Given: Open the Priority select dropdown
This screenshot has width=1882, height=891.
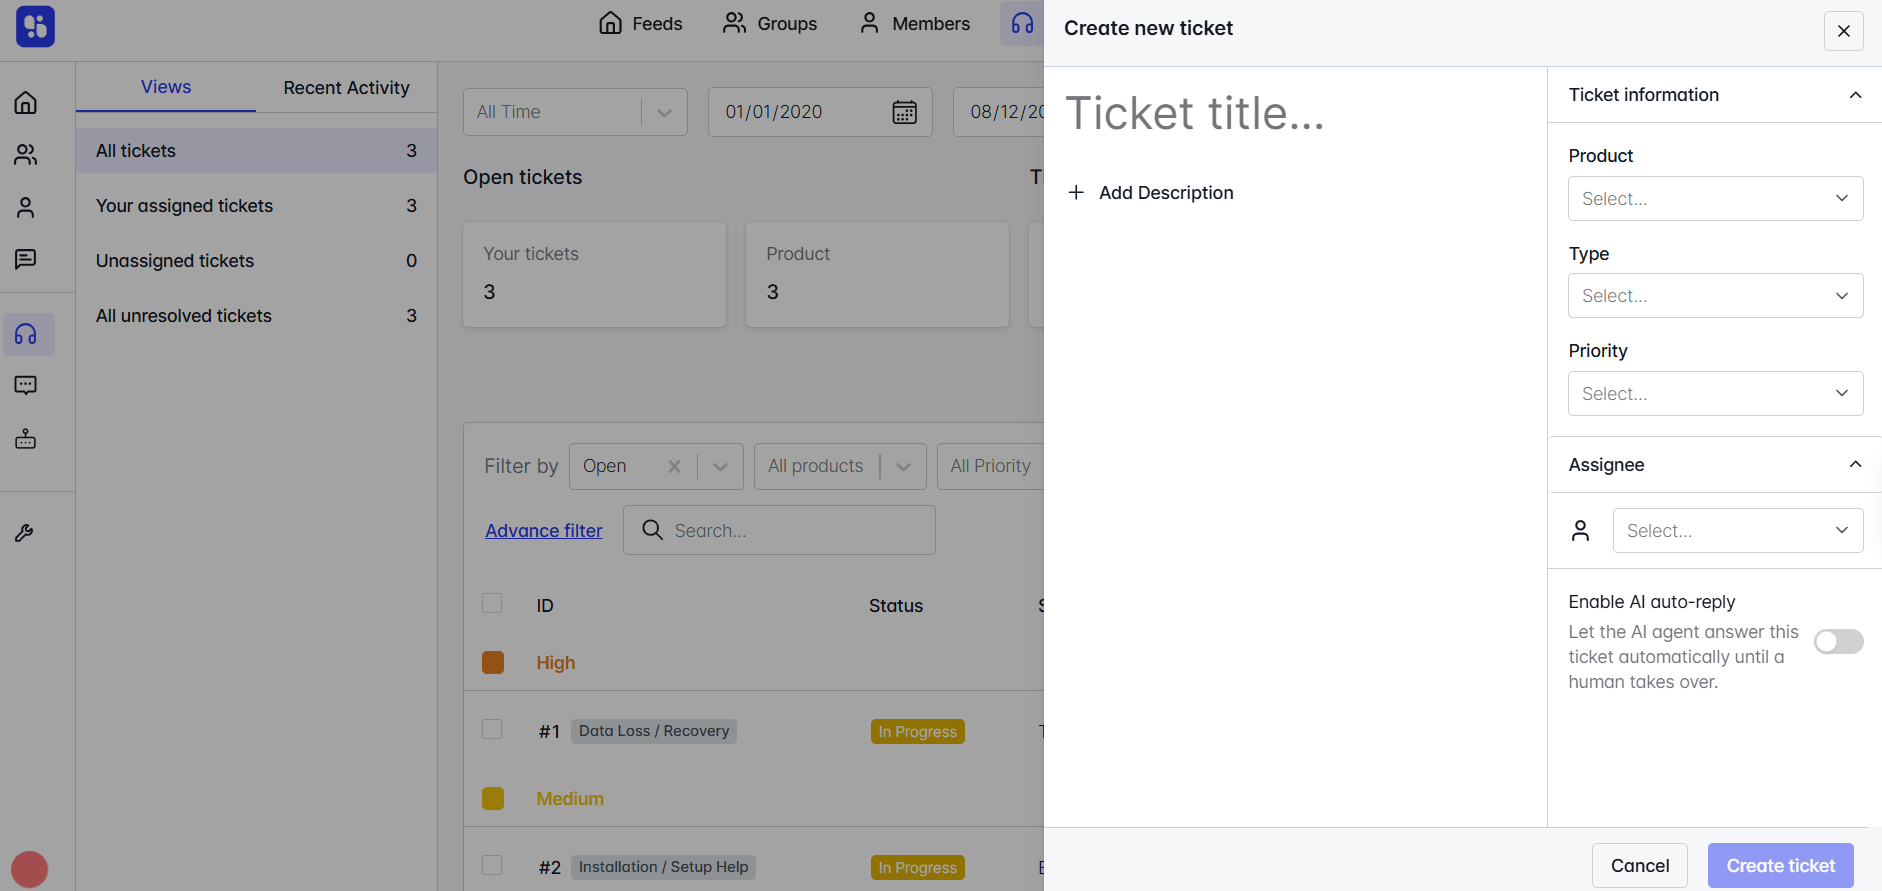Looking at the screenshot, I should [1715, 394].
